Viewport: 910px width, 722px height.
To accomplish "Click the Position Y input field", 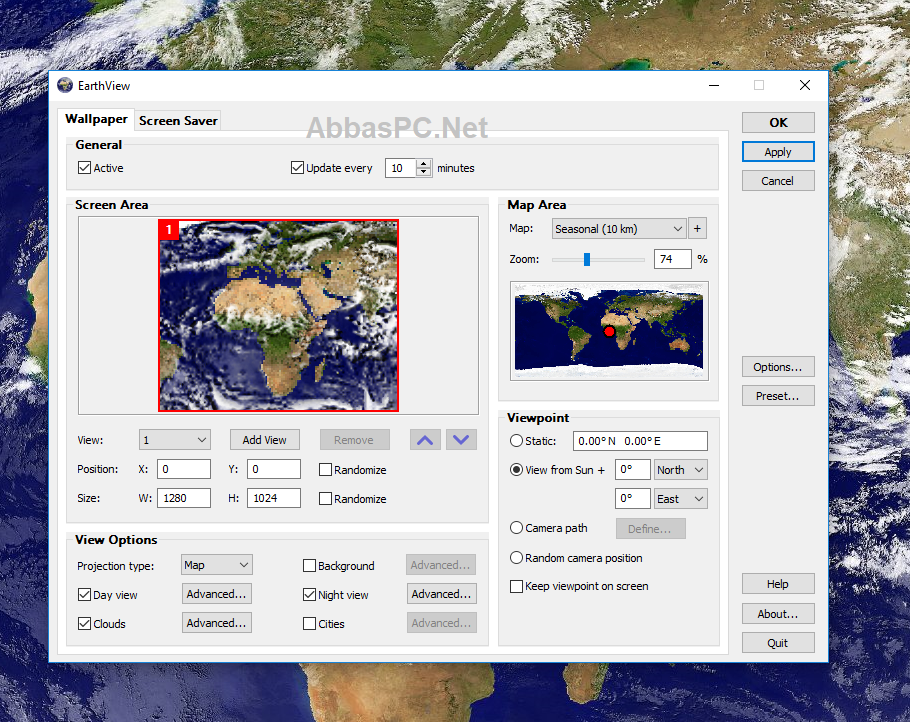I will [274, 469].
